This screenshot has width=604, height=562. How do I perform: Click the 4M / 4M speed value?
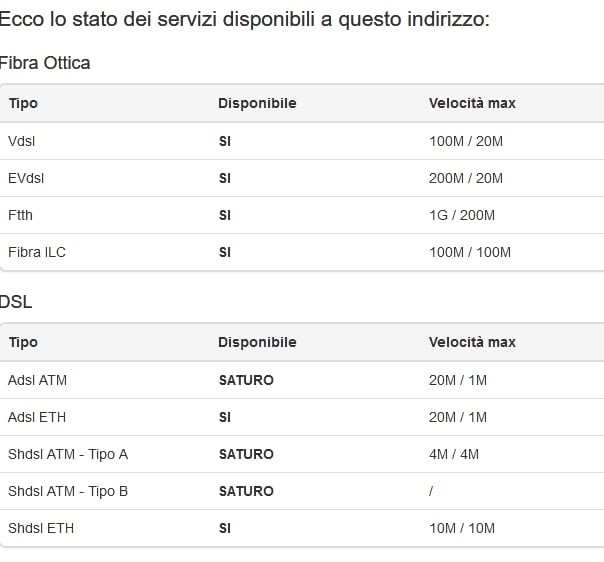click(x=454, y=454)
